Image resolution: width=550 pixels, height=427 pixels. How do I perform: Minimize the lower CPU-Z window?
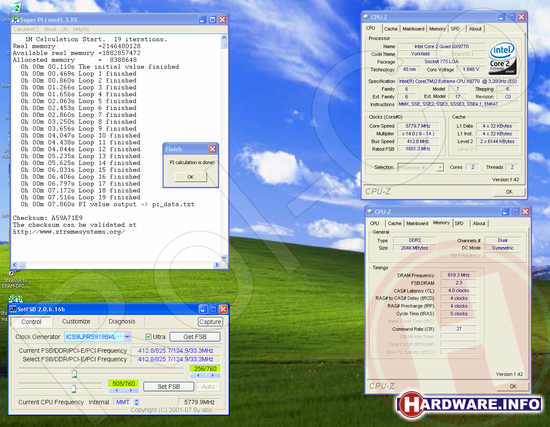pyautogui.click(x=505, y=212)
